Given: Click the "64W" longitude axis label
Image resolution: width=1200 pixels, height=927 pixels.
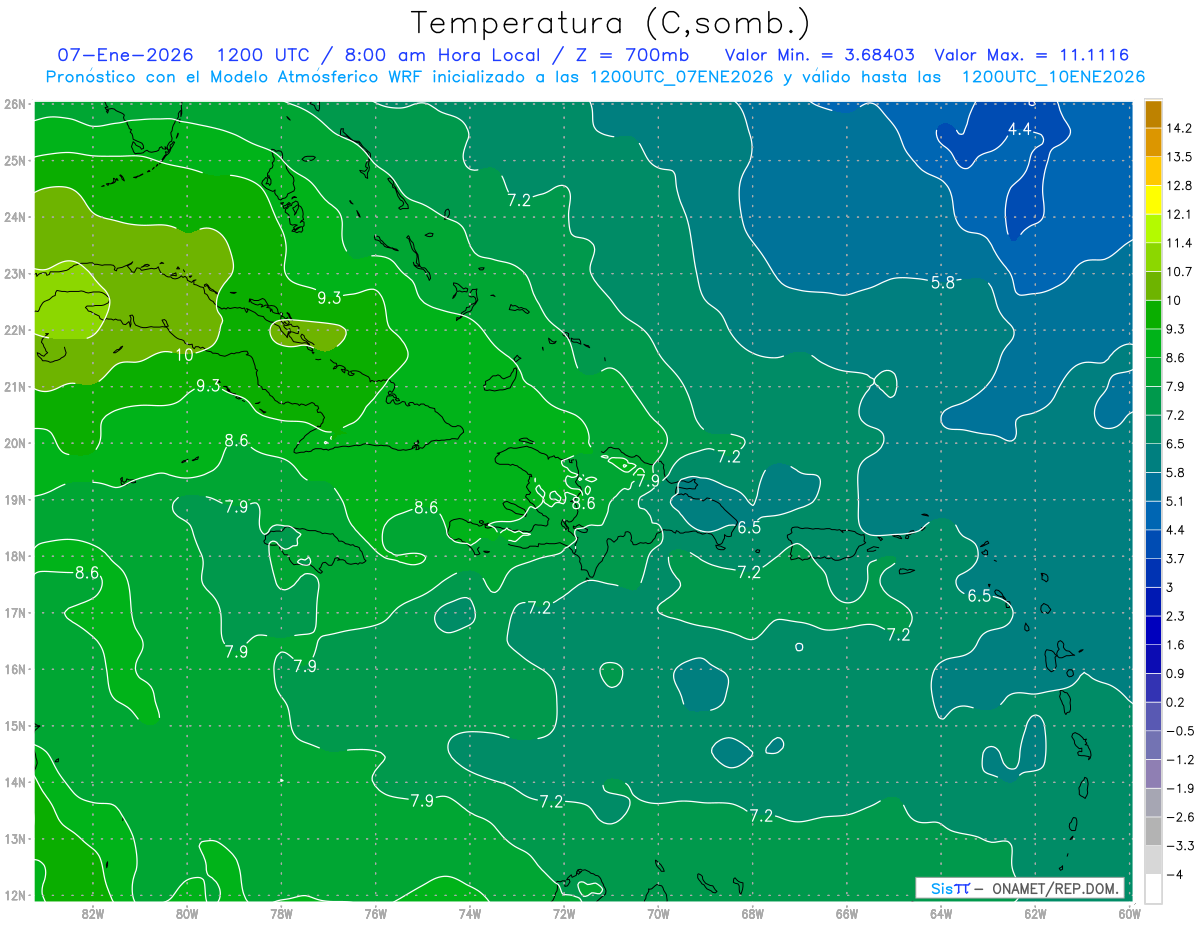Looking at the screenshot, I should pyautogui.click(x=941, y=913).
